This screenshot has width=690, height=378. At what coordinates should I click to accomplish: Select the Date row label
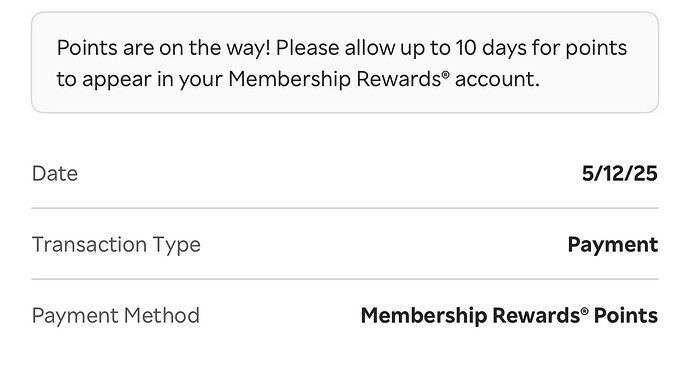pyautogui.click(x=55, y=173)
